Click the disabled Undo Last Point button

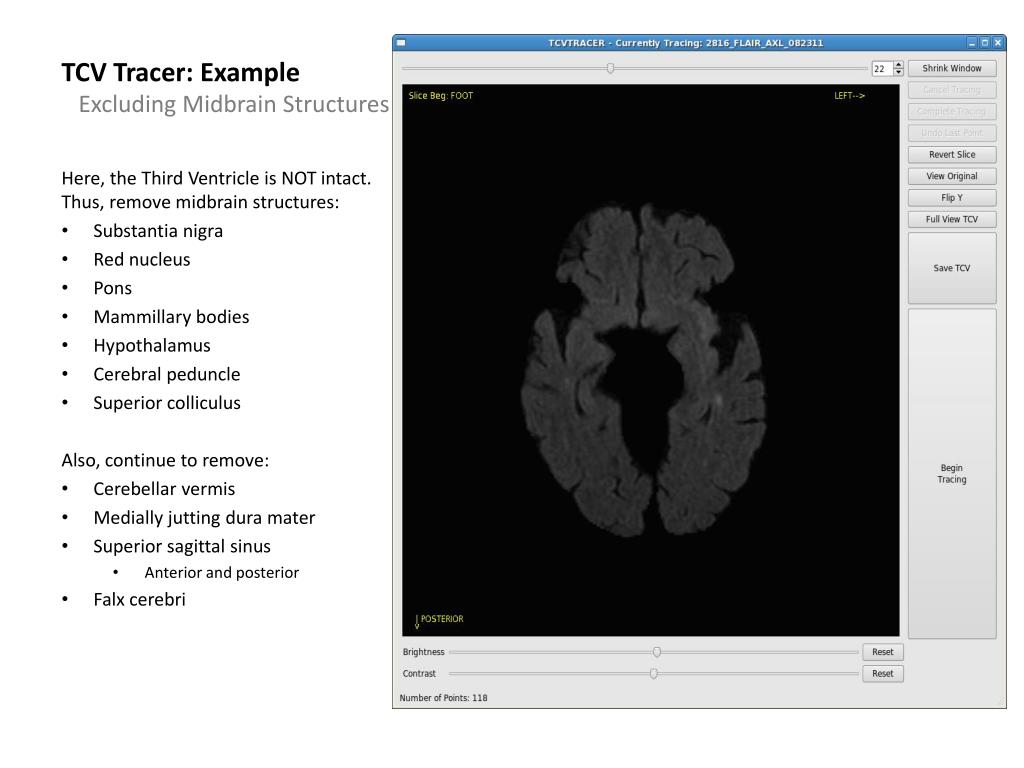point(952,133)
